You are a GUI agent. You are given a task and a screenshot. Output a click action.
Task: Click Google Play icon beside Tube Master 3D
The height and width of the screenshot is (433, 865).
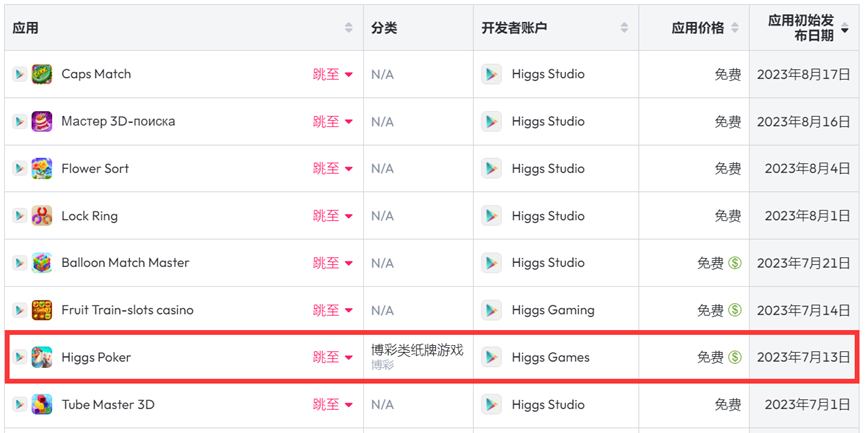coord(20,405)
